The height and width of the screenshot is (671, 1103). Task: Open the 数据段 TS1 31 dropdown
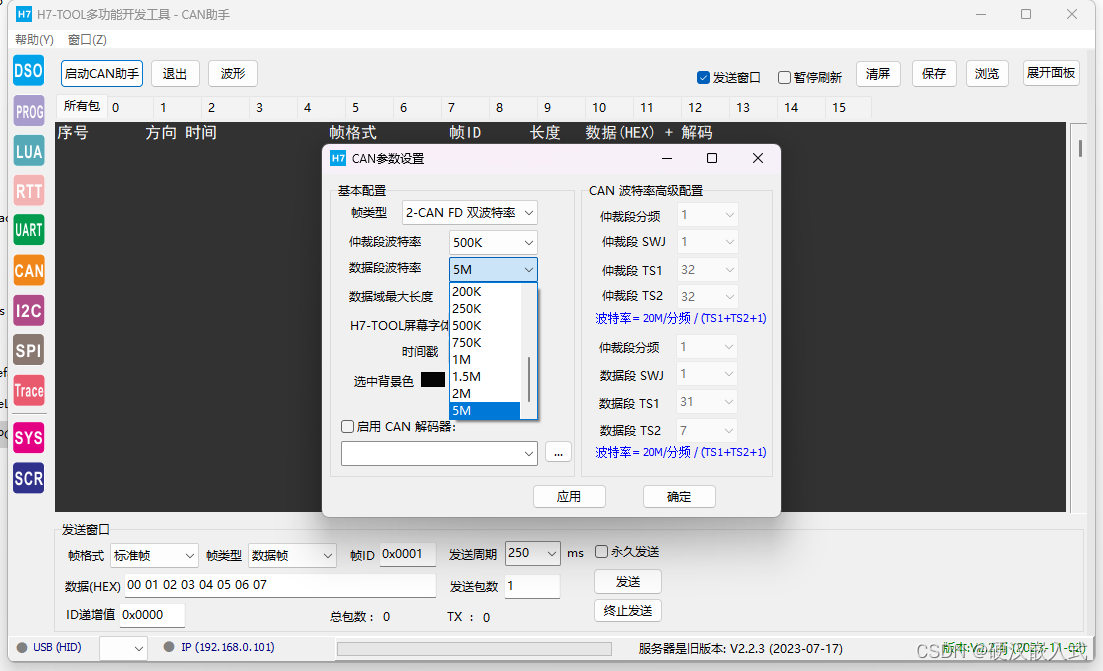pyautogui.click(x=708, y=402)
